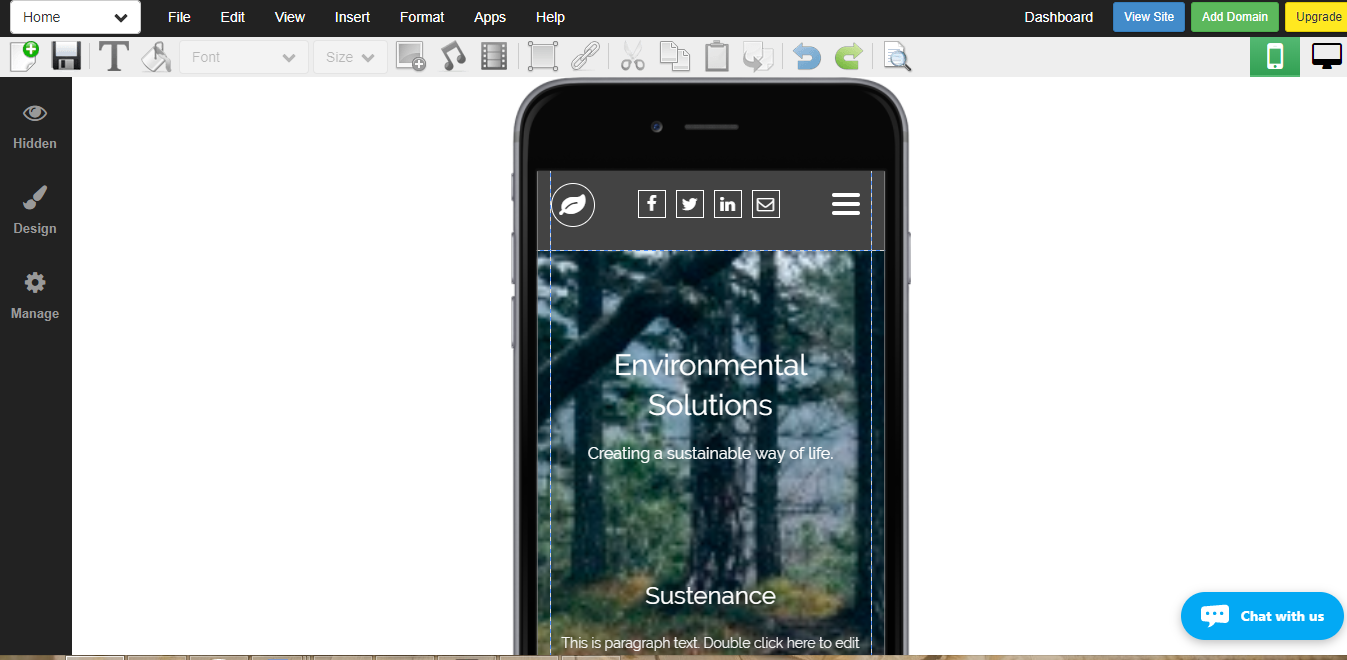
Task: Show Hidden elements panel
Action: tap(35, 126)
